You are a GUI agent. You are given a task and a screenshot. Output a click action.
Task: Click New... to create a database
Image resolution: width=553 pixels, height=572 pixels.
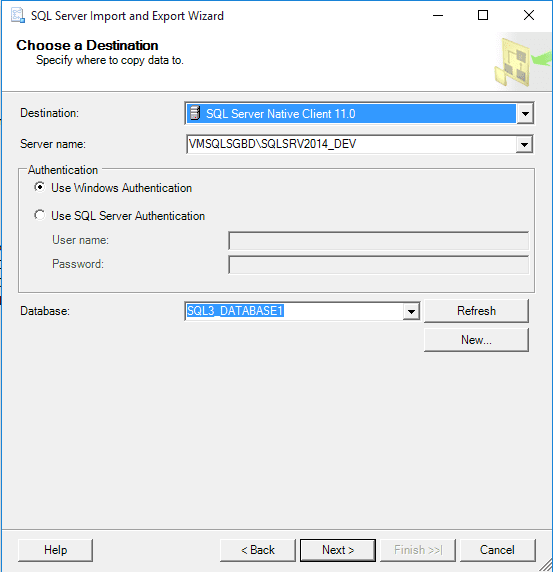click(476, 340)
